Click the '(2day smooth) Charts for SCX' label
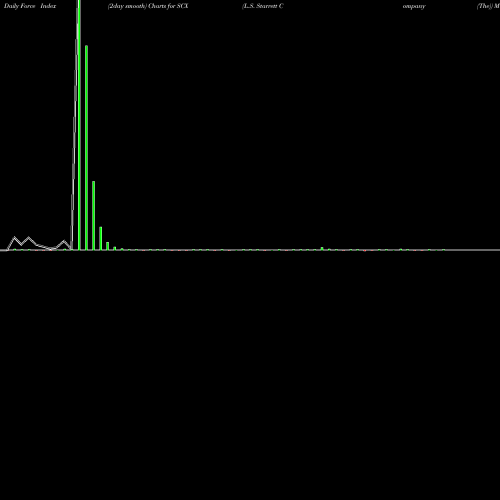Image resolution: width=500 pixels, height=500 pixels. (148, 6)
